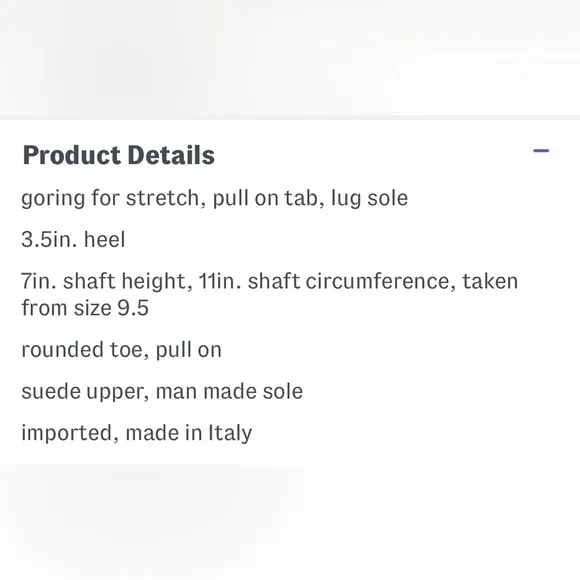
Task: Click the word "heel"
Action: point(105,239)
